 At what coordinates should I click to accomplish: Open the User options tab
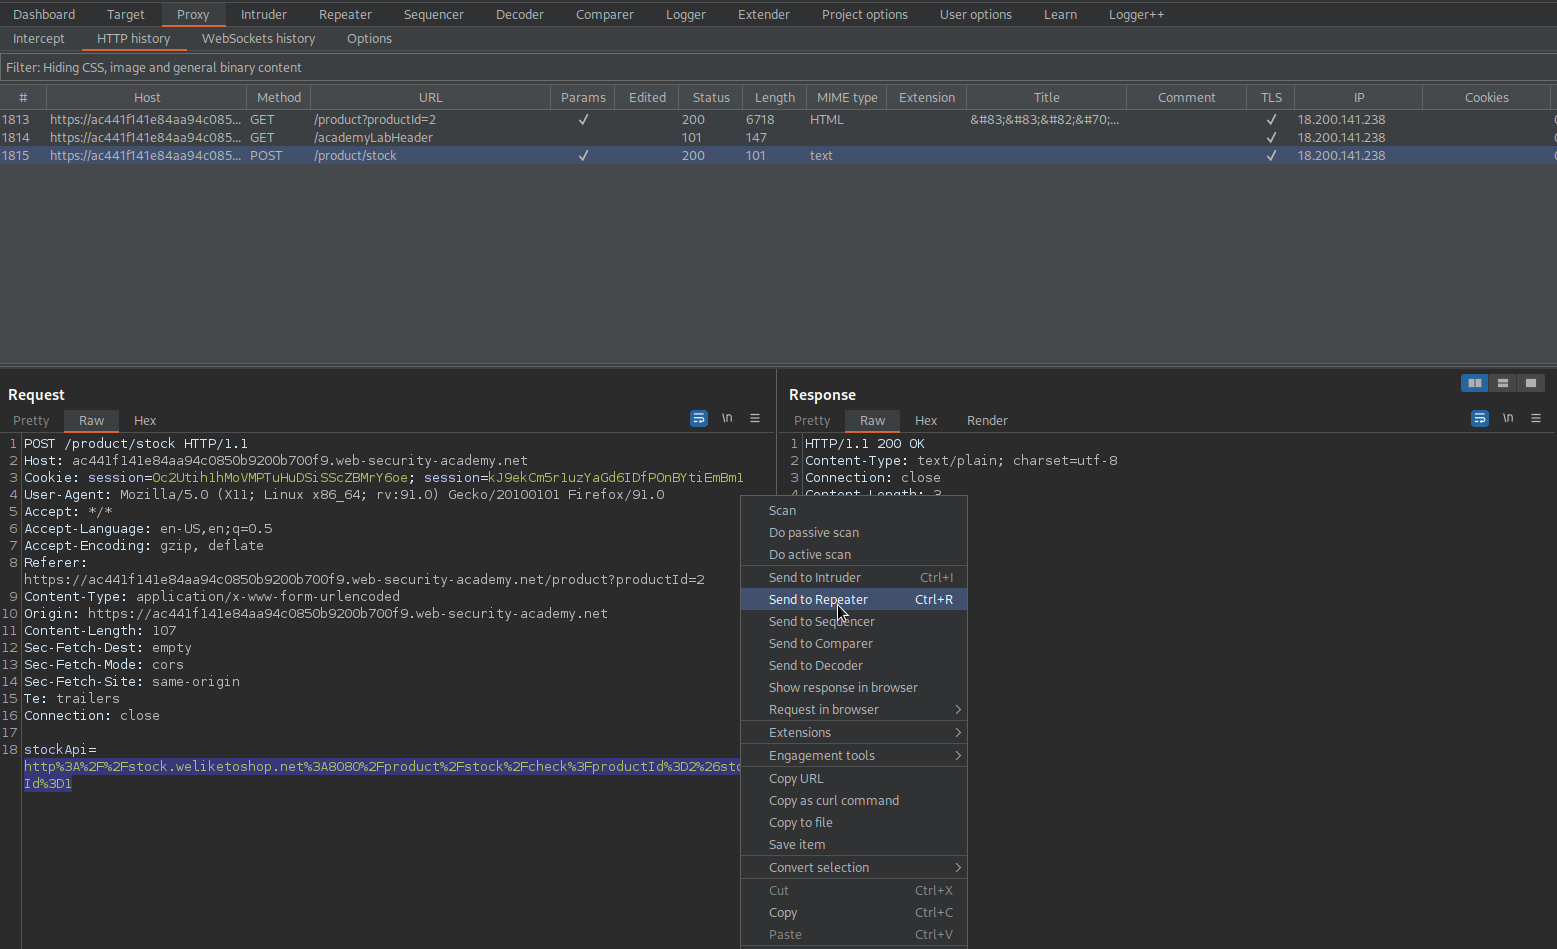976,14
